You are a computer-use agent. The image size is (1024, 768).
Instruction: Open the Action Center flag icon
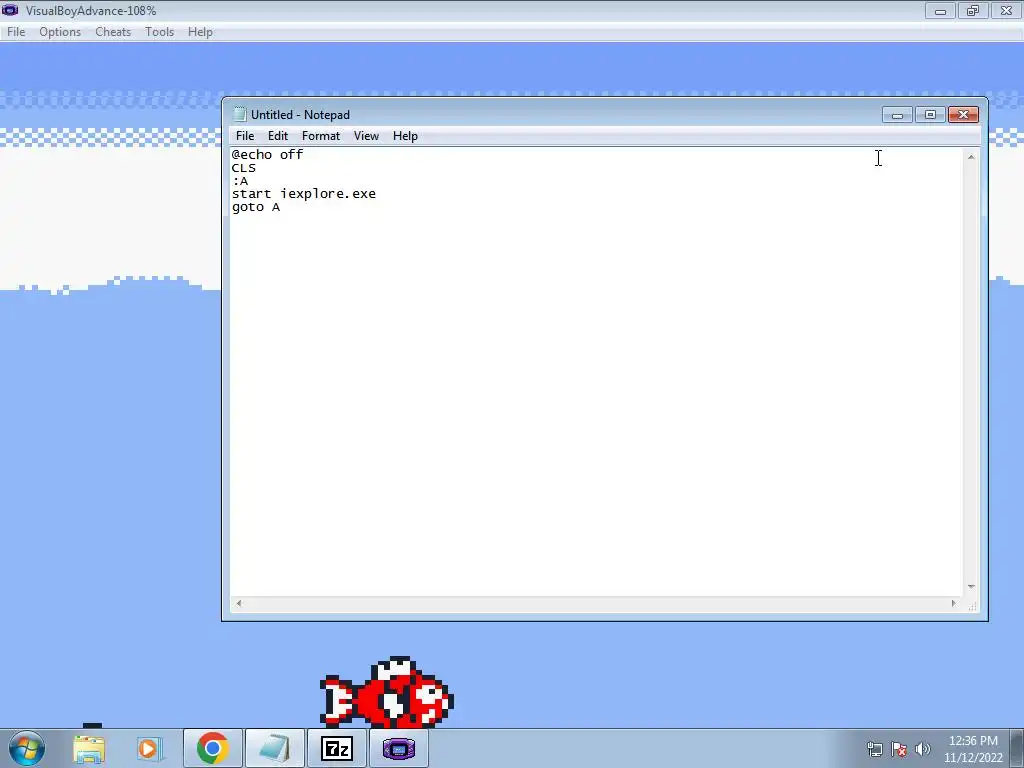(x=899, y=749)
